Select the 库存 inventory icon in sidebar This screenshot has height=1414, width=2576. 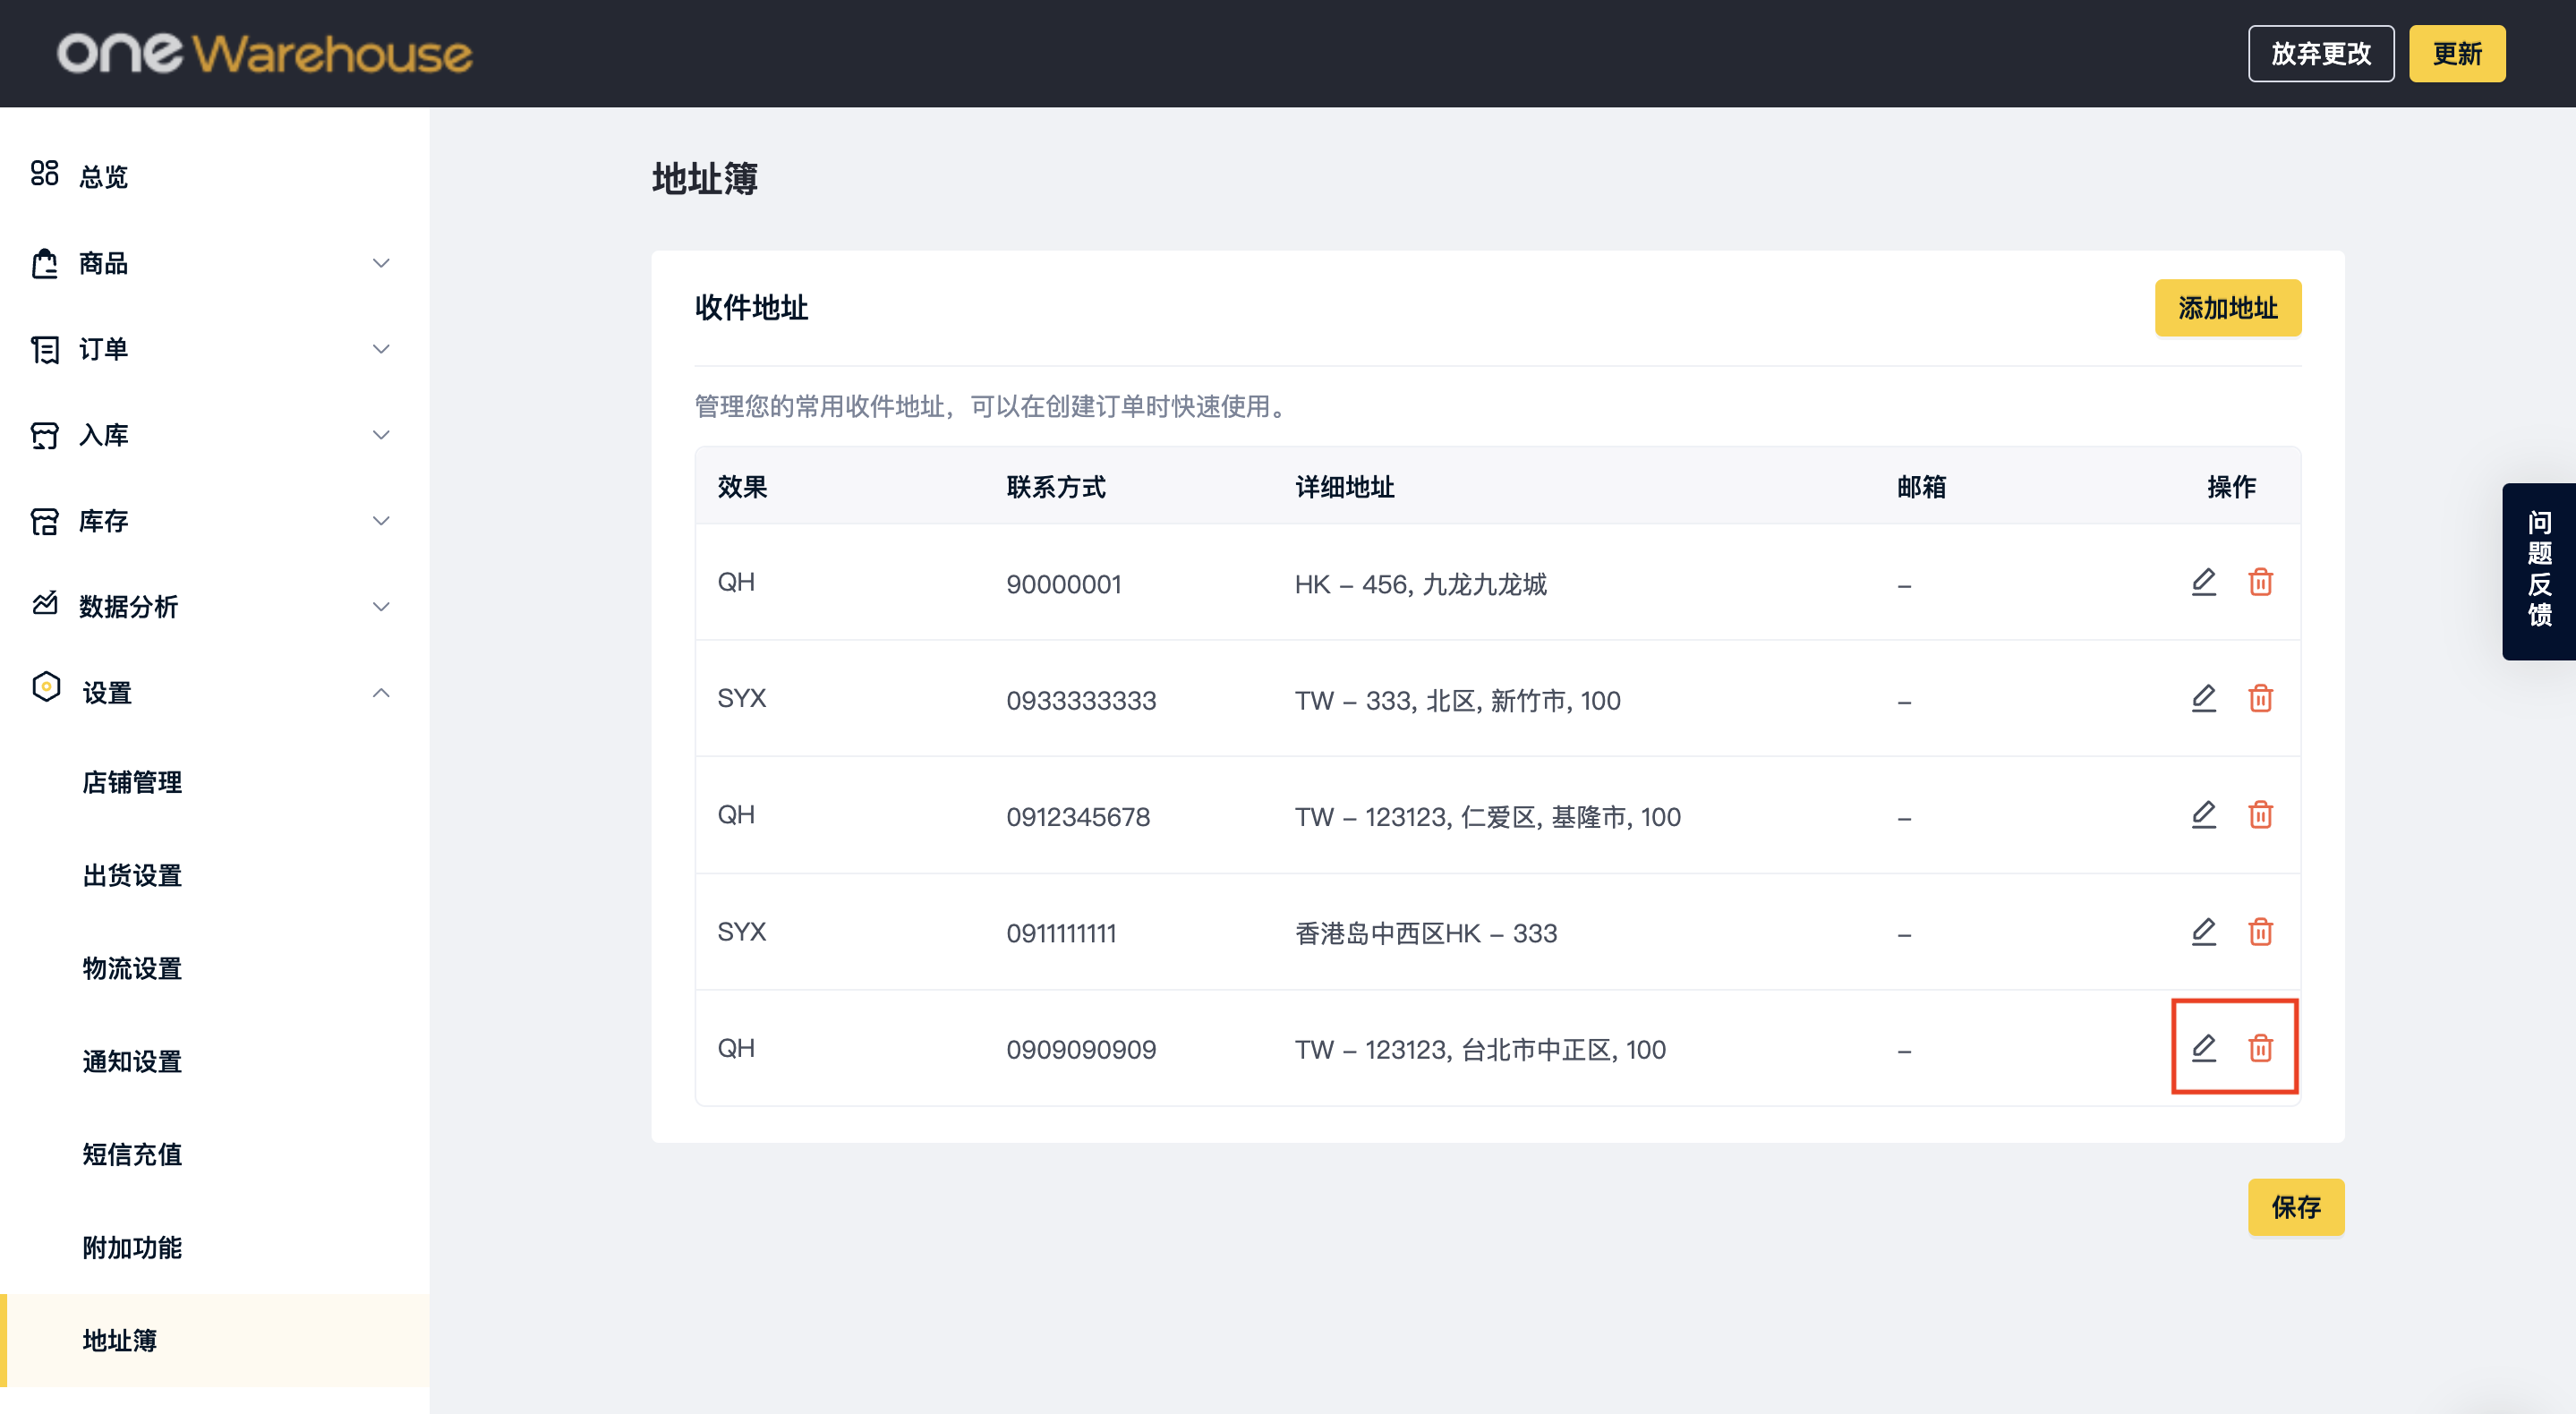pos(46,521)
